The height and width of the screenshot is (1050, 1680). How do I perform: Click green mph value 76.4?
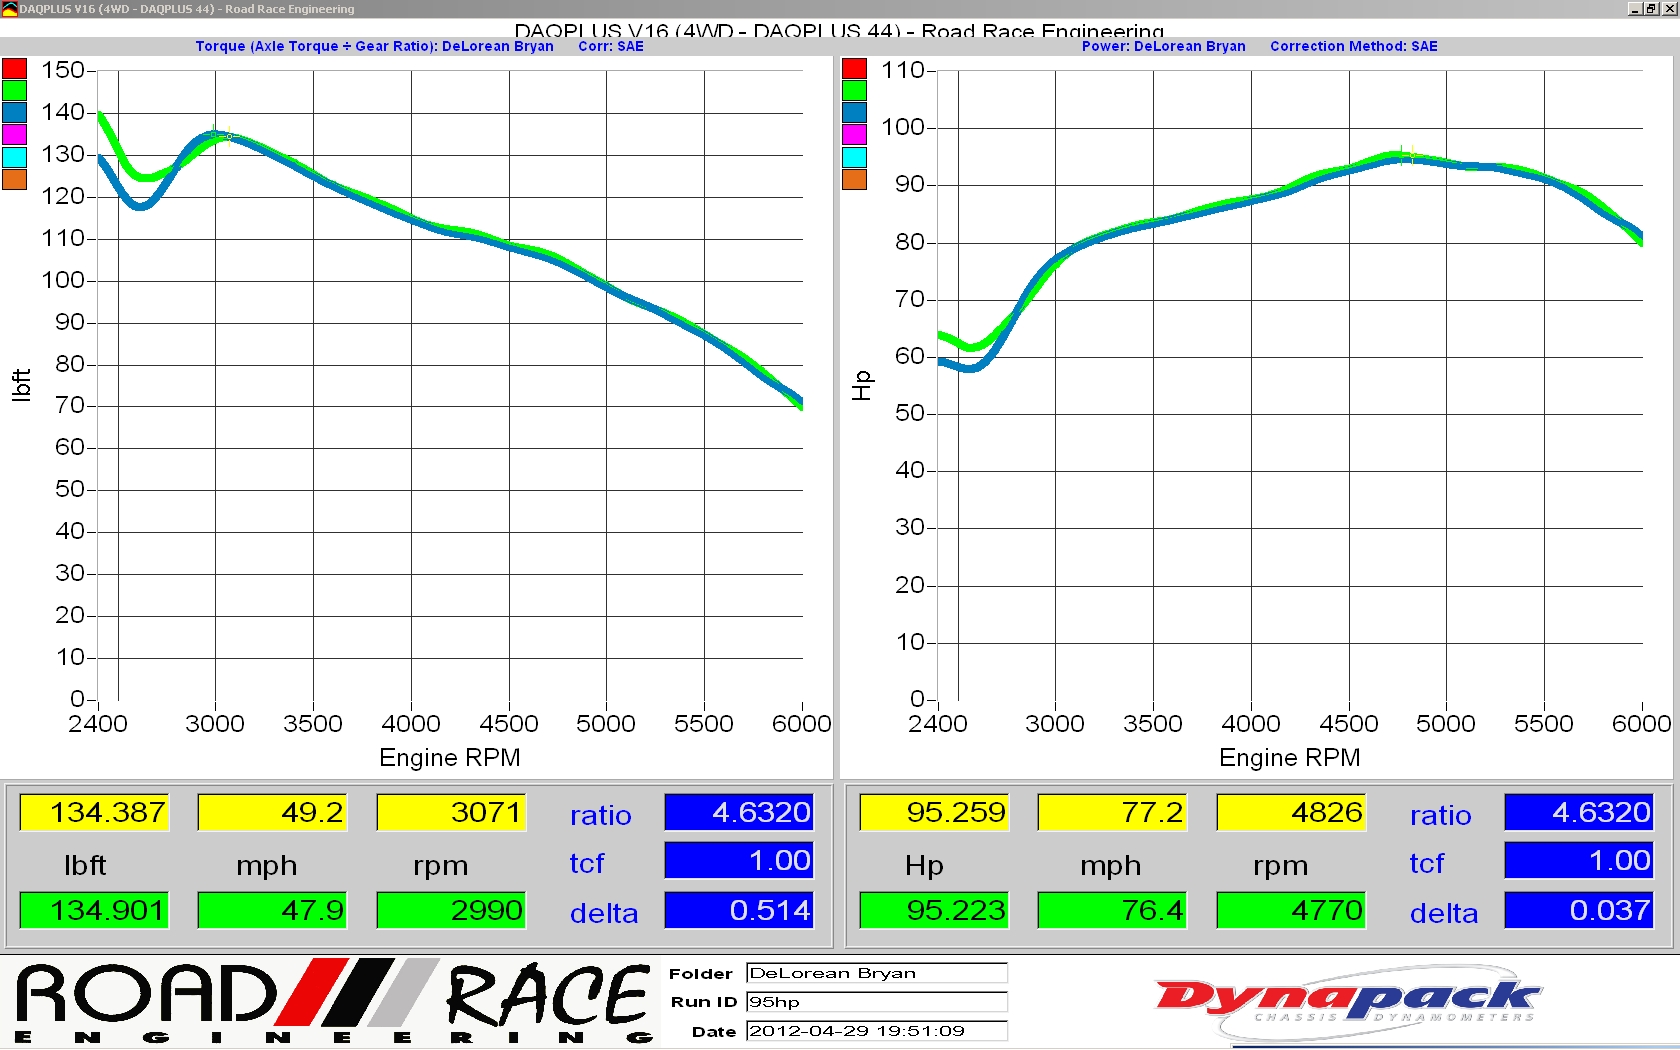pos(1112,910)
